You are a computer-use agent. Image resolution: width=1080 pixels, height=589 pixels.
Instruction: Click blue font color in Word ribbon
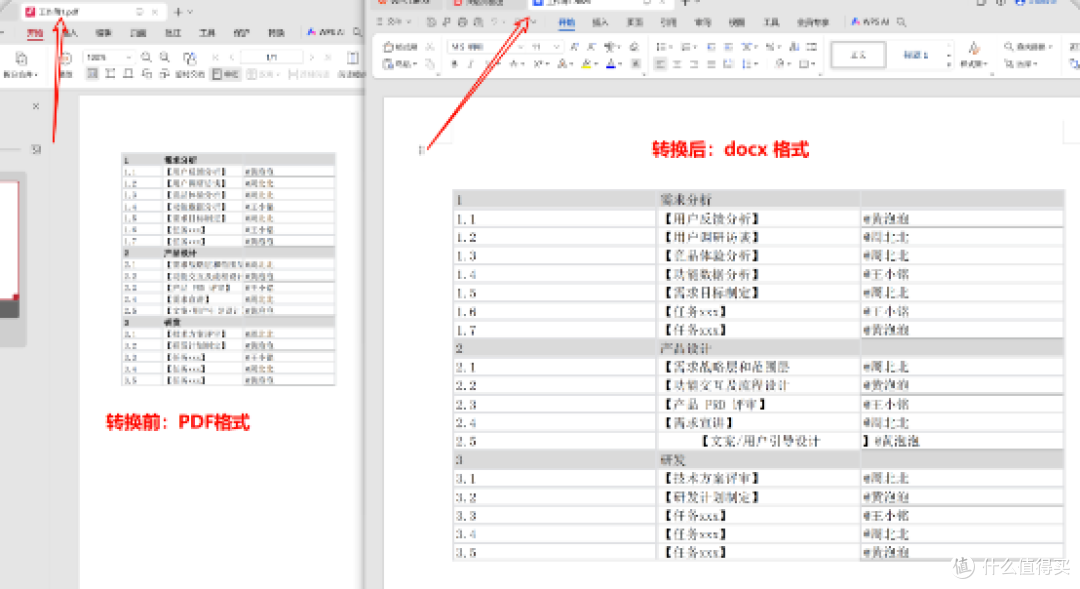pyautogui.click(x=611, y=64)
